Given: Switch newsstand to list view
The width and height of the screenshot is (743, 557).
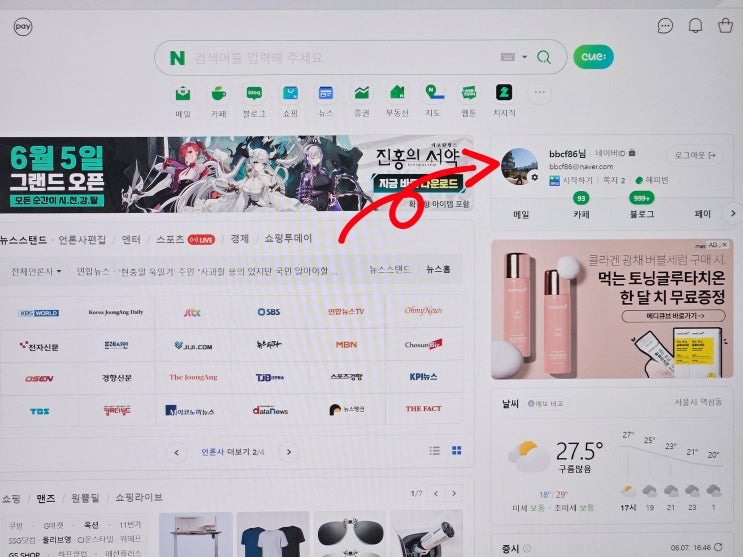Looking at the screenshot, I should pos(435,450).
